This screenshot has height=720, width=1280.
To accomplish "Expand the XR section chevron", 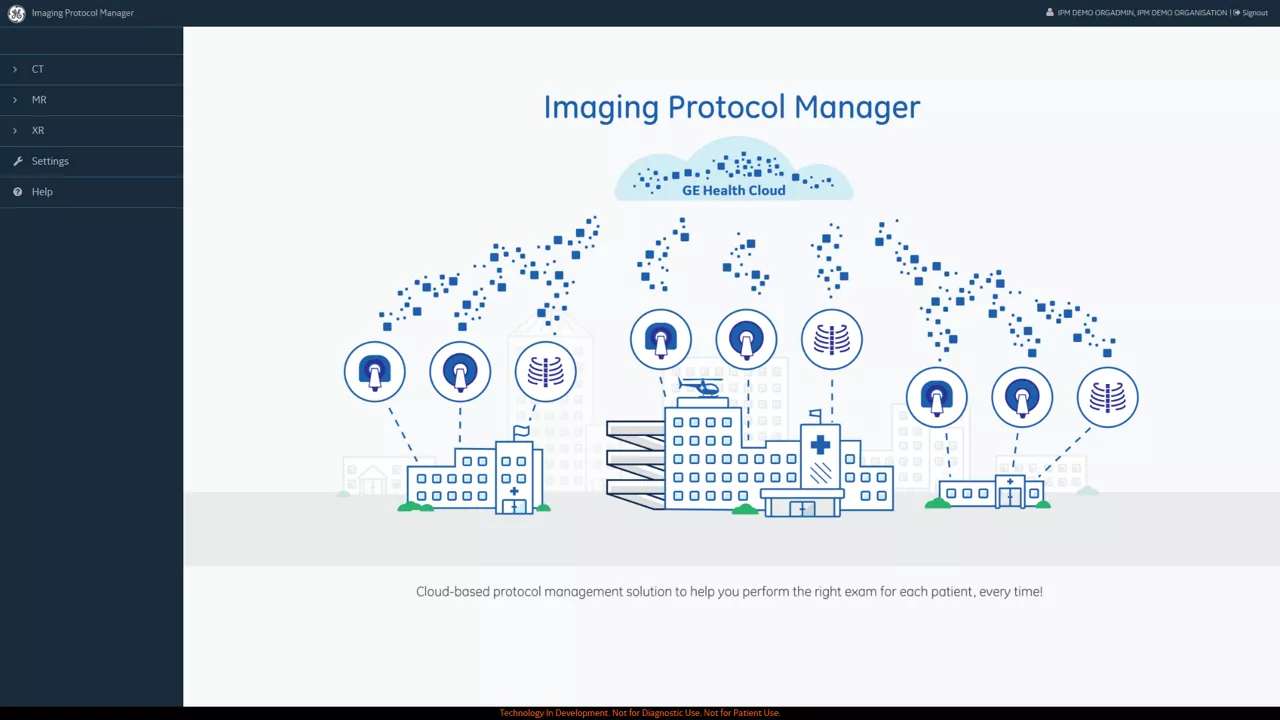I will pyautogui.click(x=15, y=131).
